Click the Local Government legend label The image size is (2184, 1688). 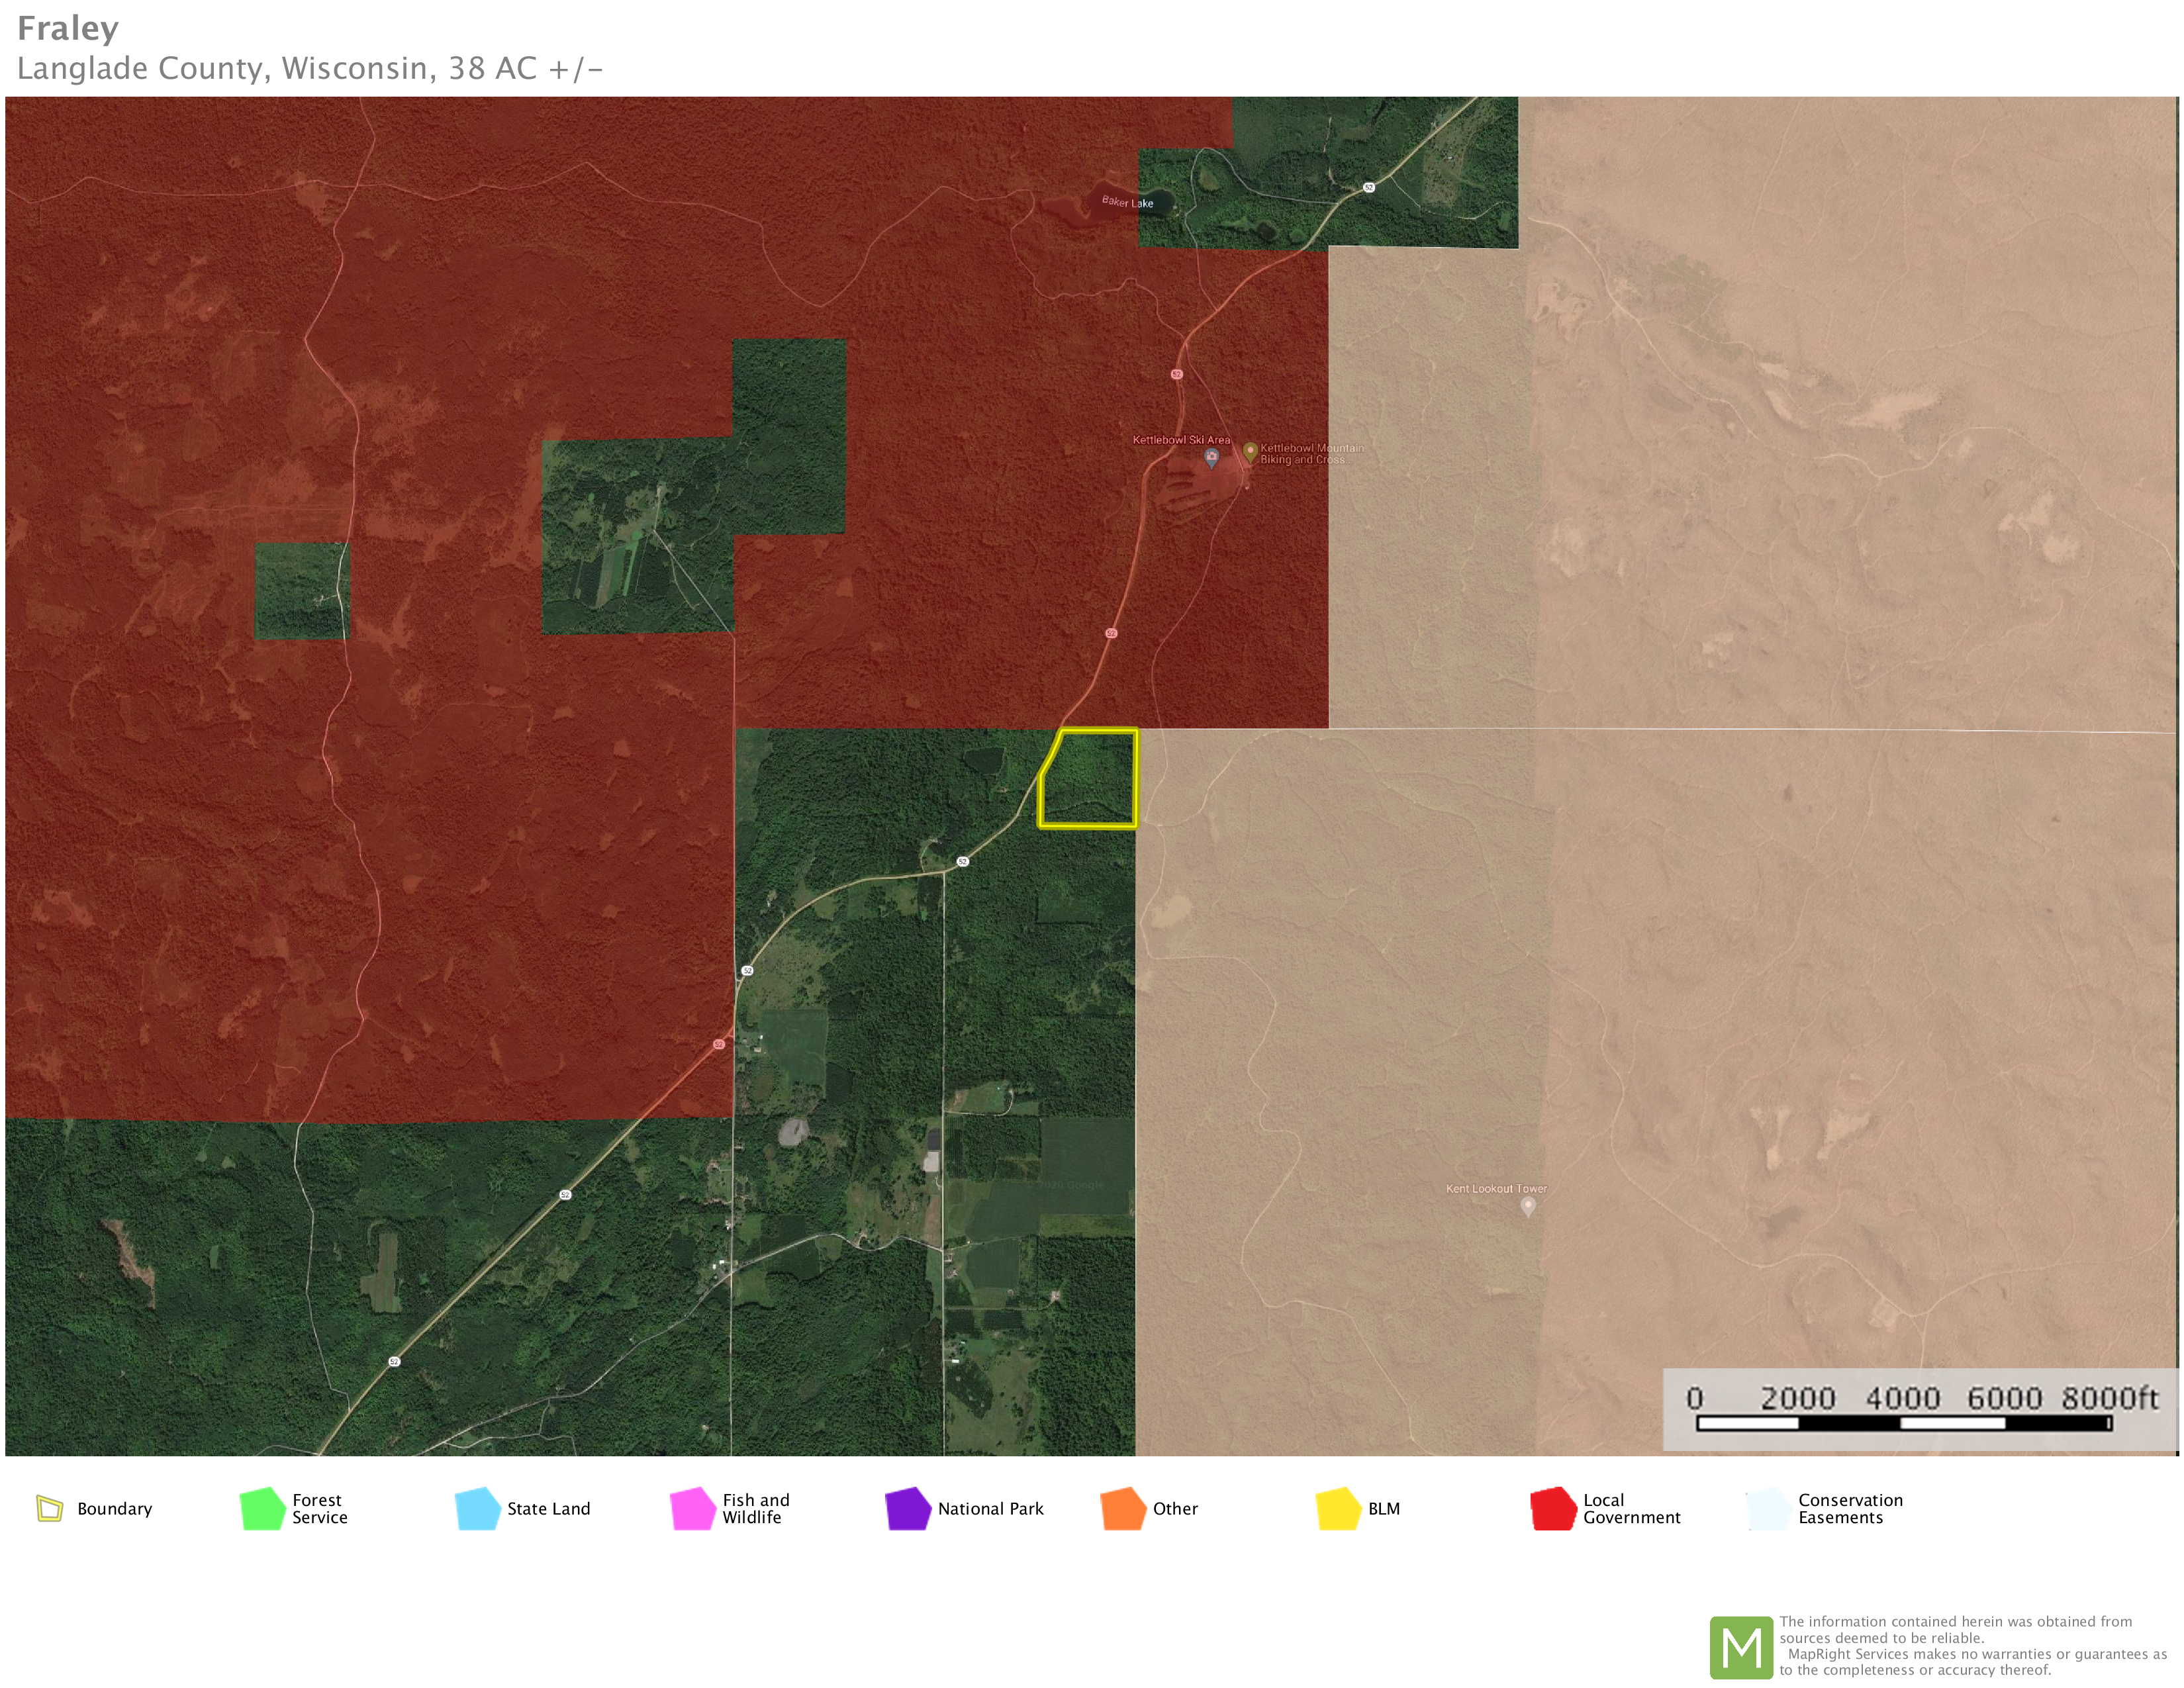[1631, 1509]
